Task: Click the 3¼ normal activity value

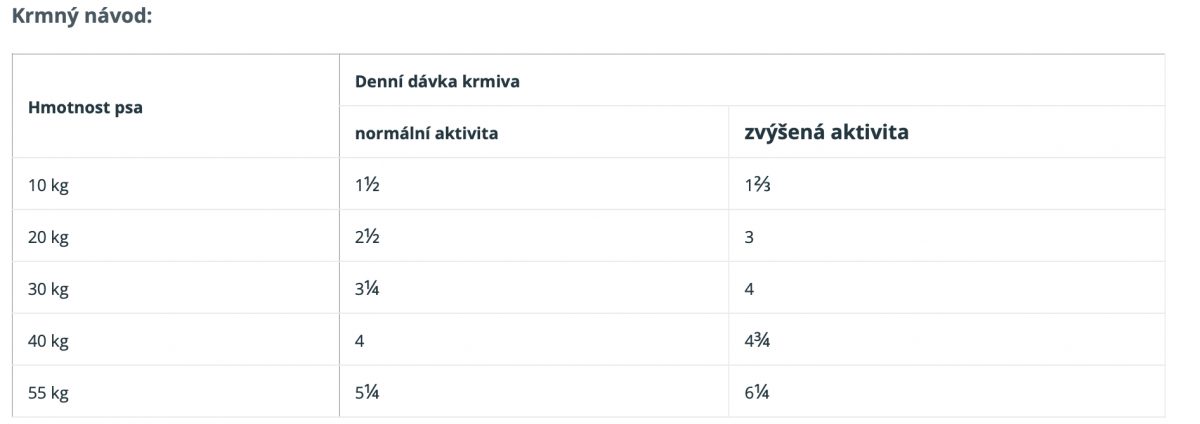Action: [367, 289]
